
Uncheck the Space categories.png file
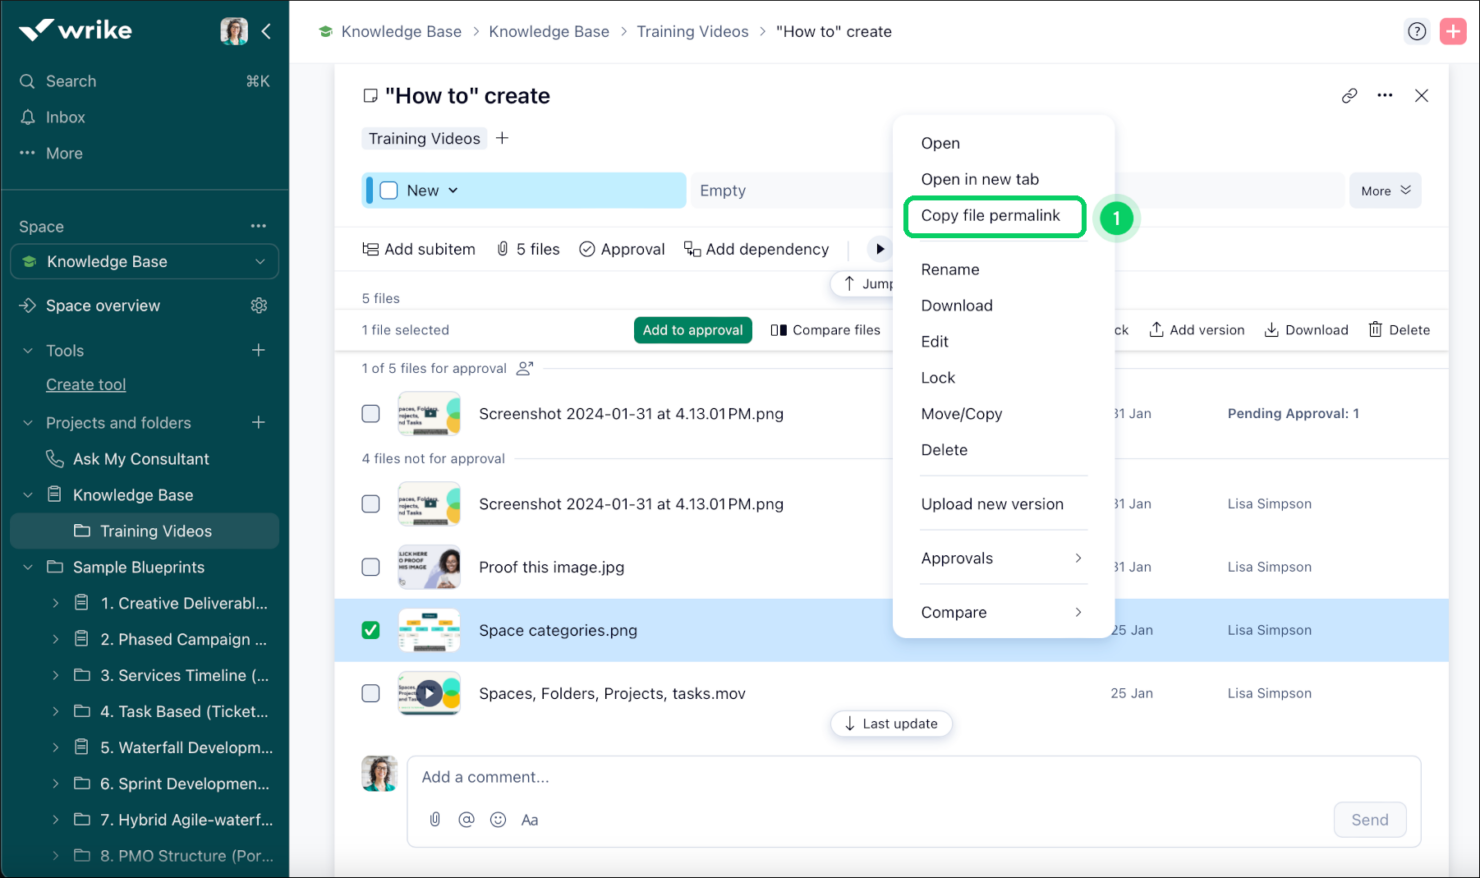click(371, 630)
